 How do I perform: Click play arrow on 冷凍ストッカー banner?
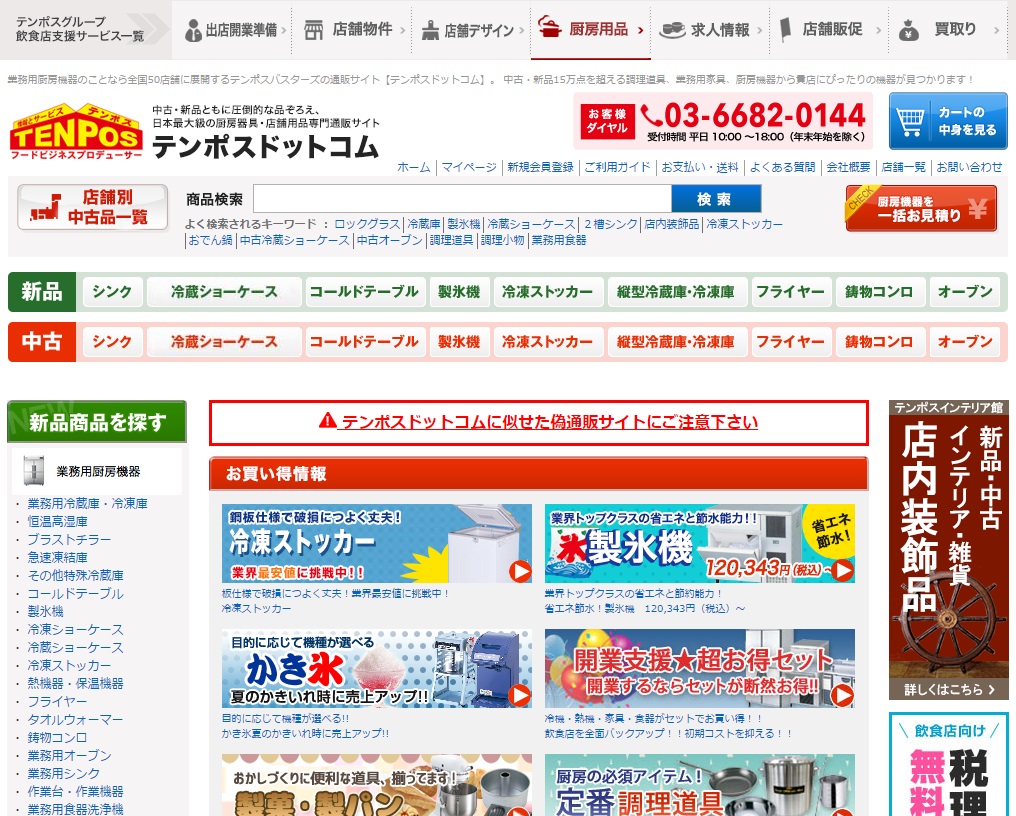click(x=520, y=571)
